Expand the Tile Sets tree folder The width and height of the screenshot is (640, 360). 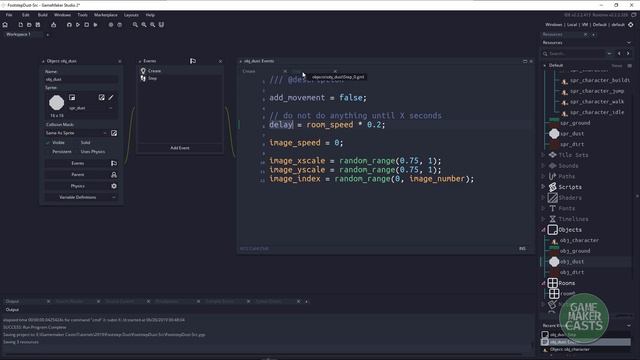543,155
